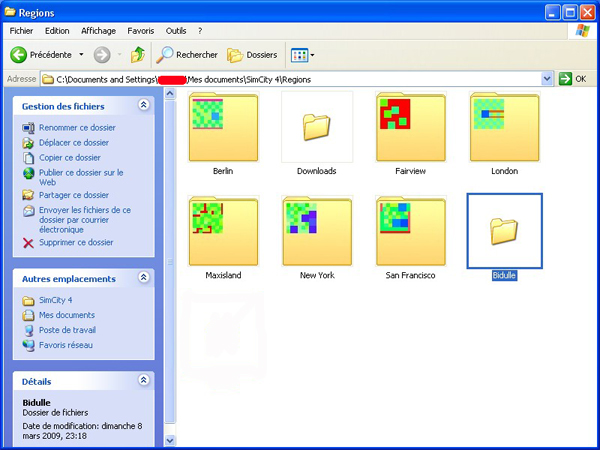Click the green OK go button
The image size is (600, 450).
tap(573, 79)
